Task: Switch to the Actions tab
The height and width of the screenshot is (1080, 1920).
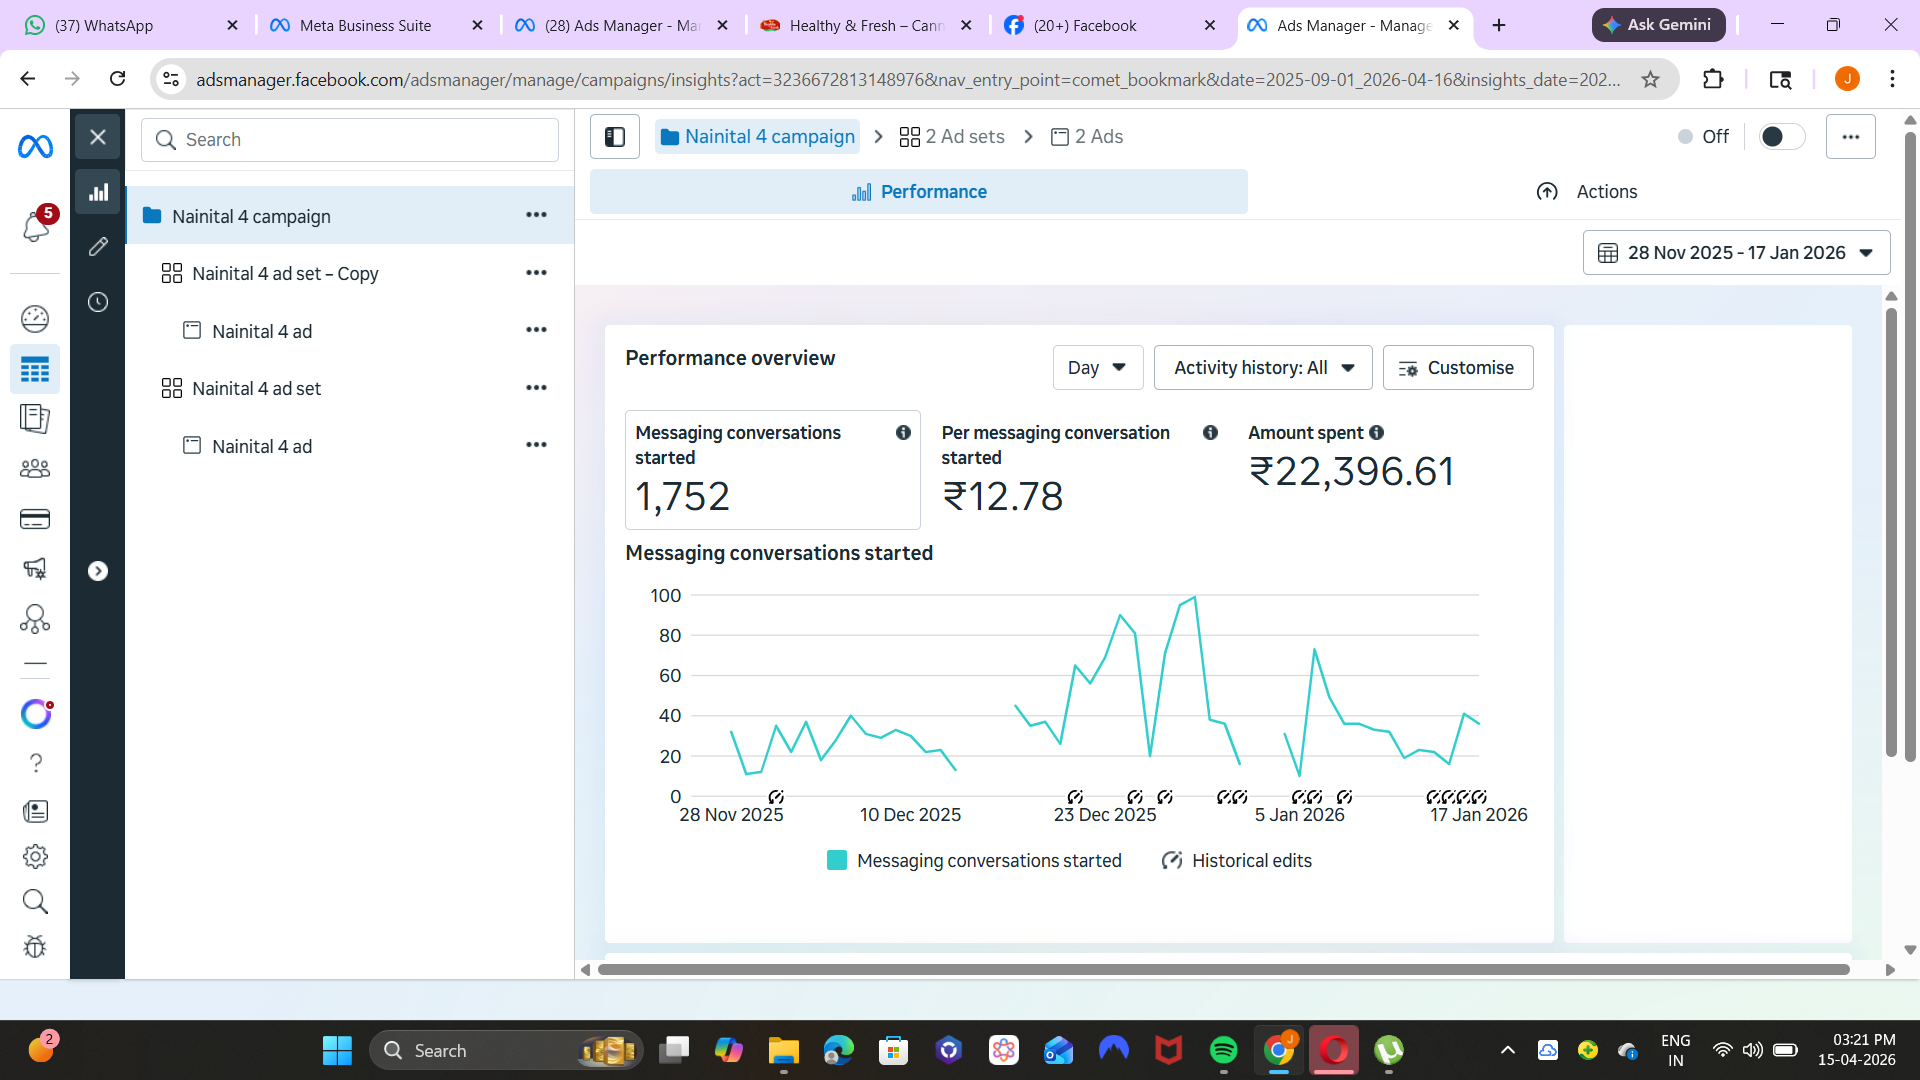Action: tap(1587, 192)
